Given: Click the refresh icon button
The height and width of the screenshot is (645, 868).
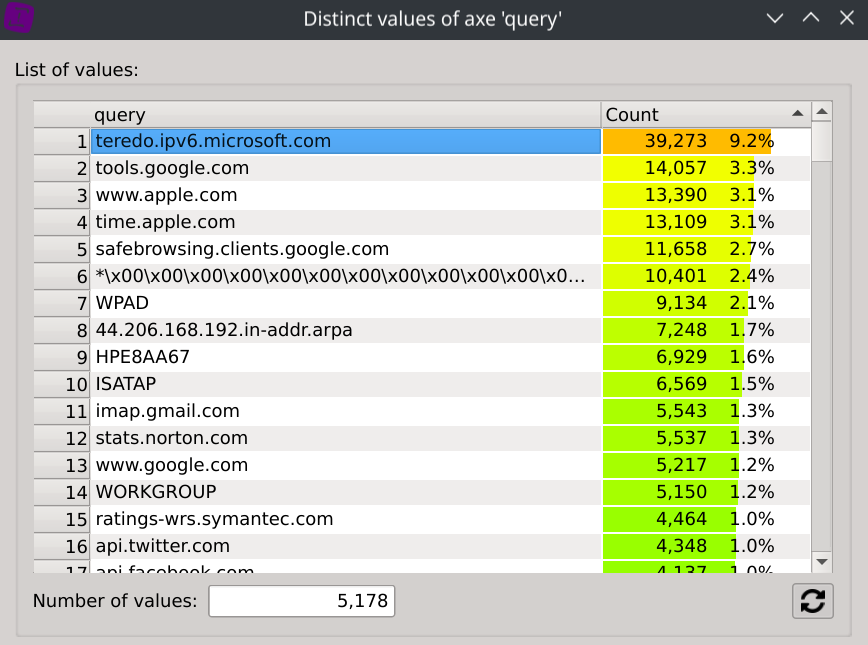Looking at the screenshot, I should [813, 601].
